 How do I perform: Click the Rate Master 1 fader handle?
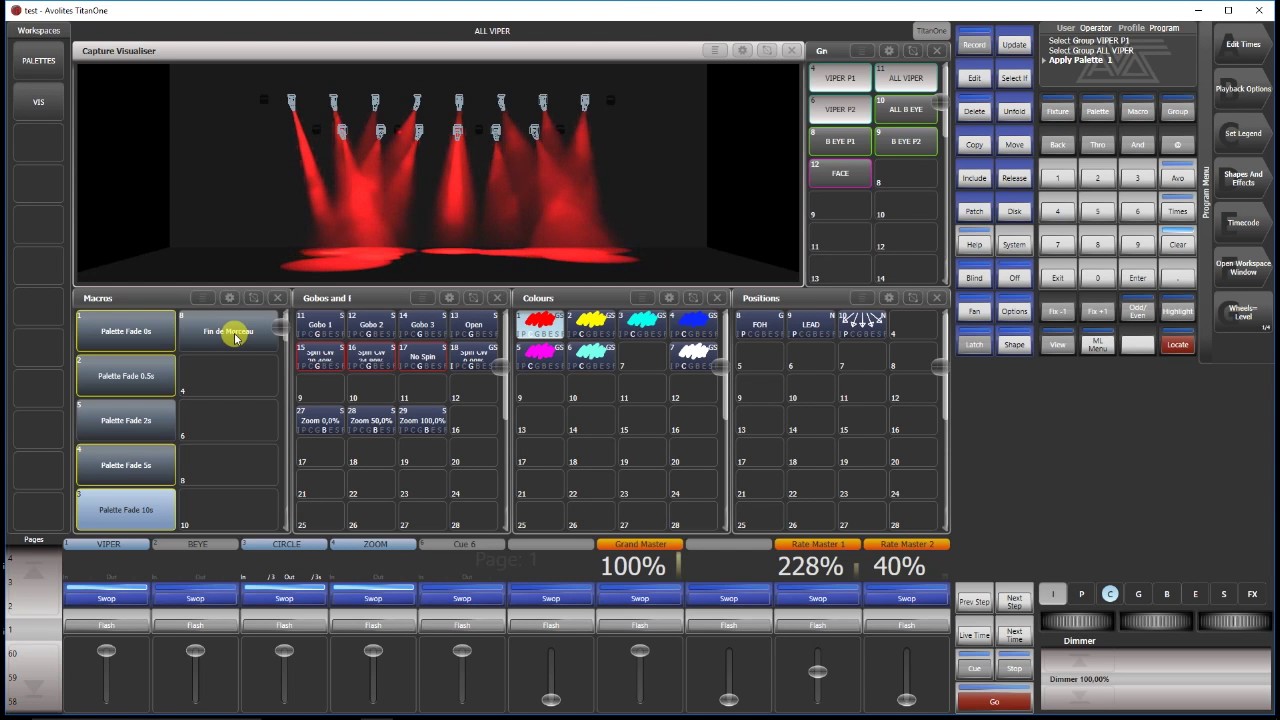(x=818, y=672)
